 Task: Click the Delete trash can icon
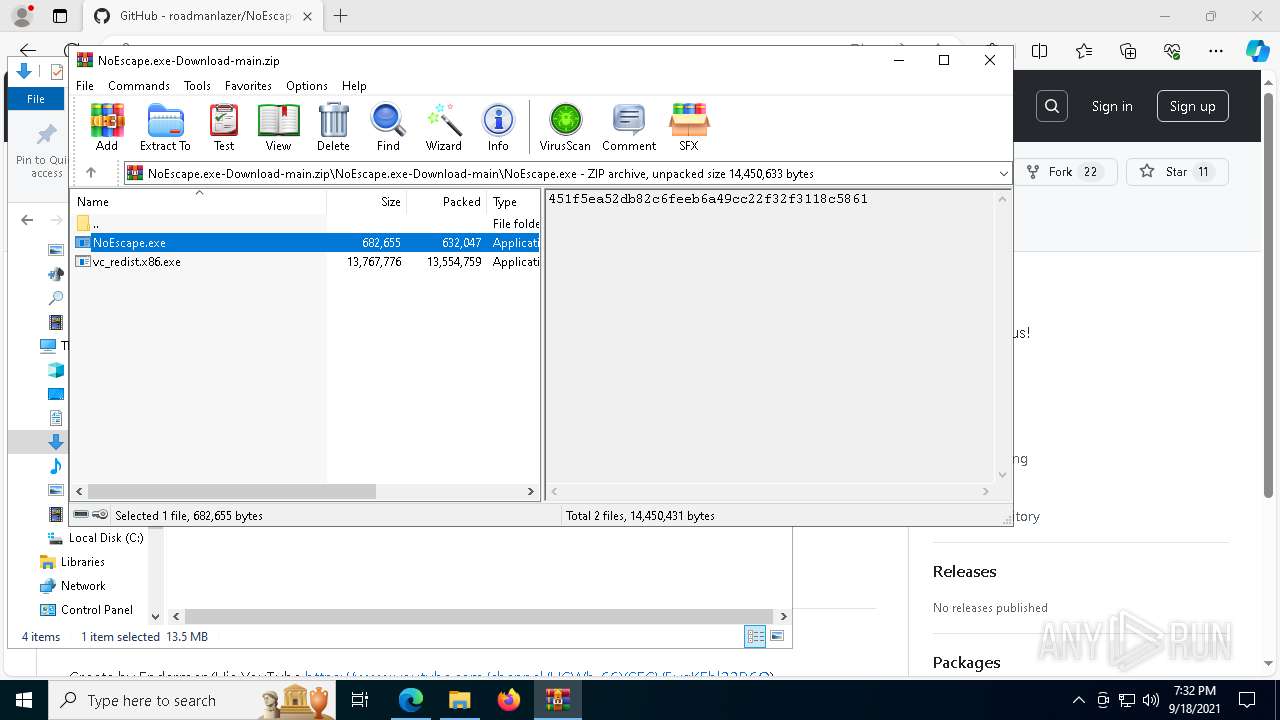[x=333, y=127]
